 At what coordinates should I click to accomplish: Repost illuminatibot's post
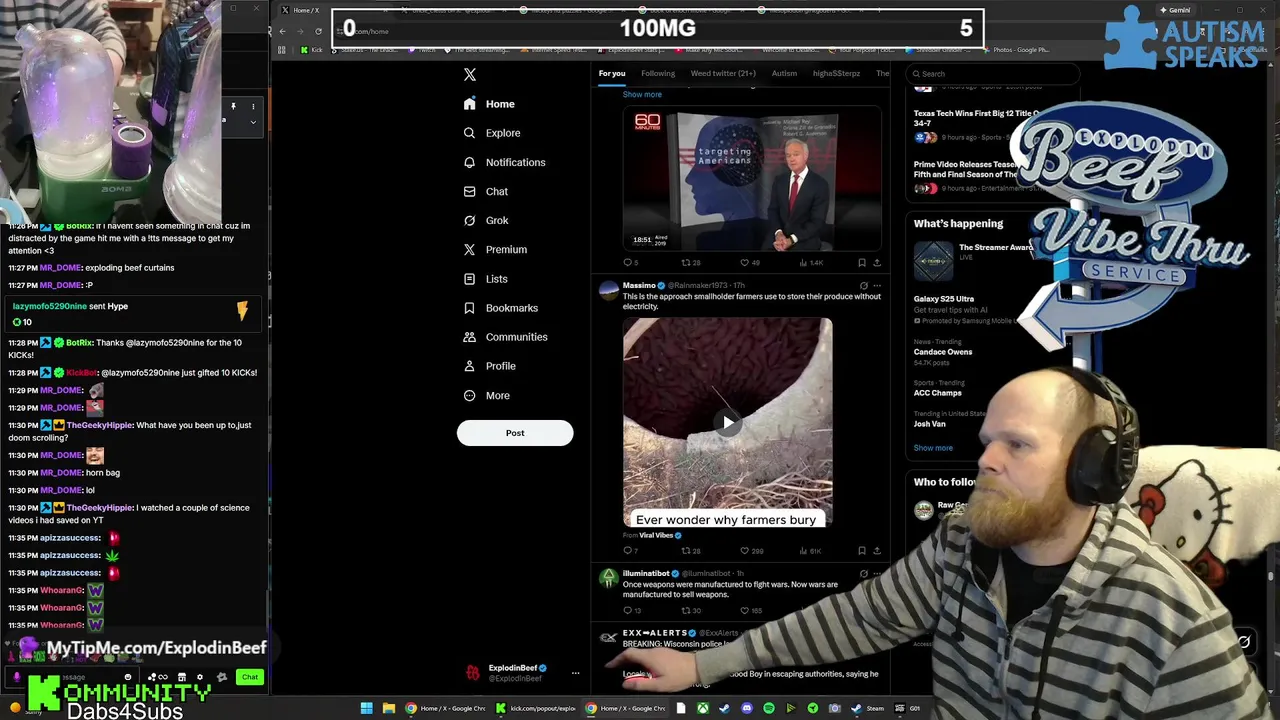click(x=691, y=610)
